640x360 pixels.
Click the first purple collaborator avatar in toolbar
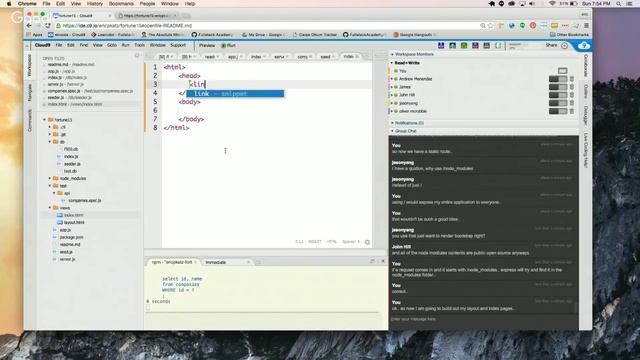click(441, 45)
